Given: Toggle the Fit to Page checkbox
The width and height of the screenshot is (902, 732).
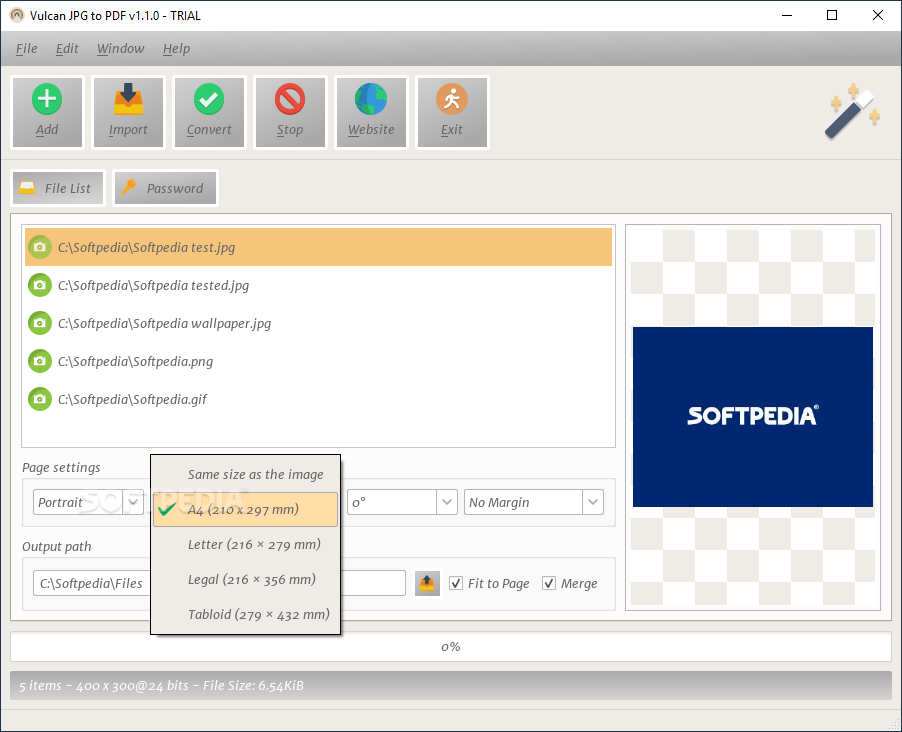Looking at the screenshot, I should [456, 584].
